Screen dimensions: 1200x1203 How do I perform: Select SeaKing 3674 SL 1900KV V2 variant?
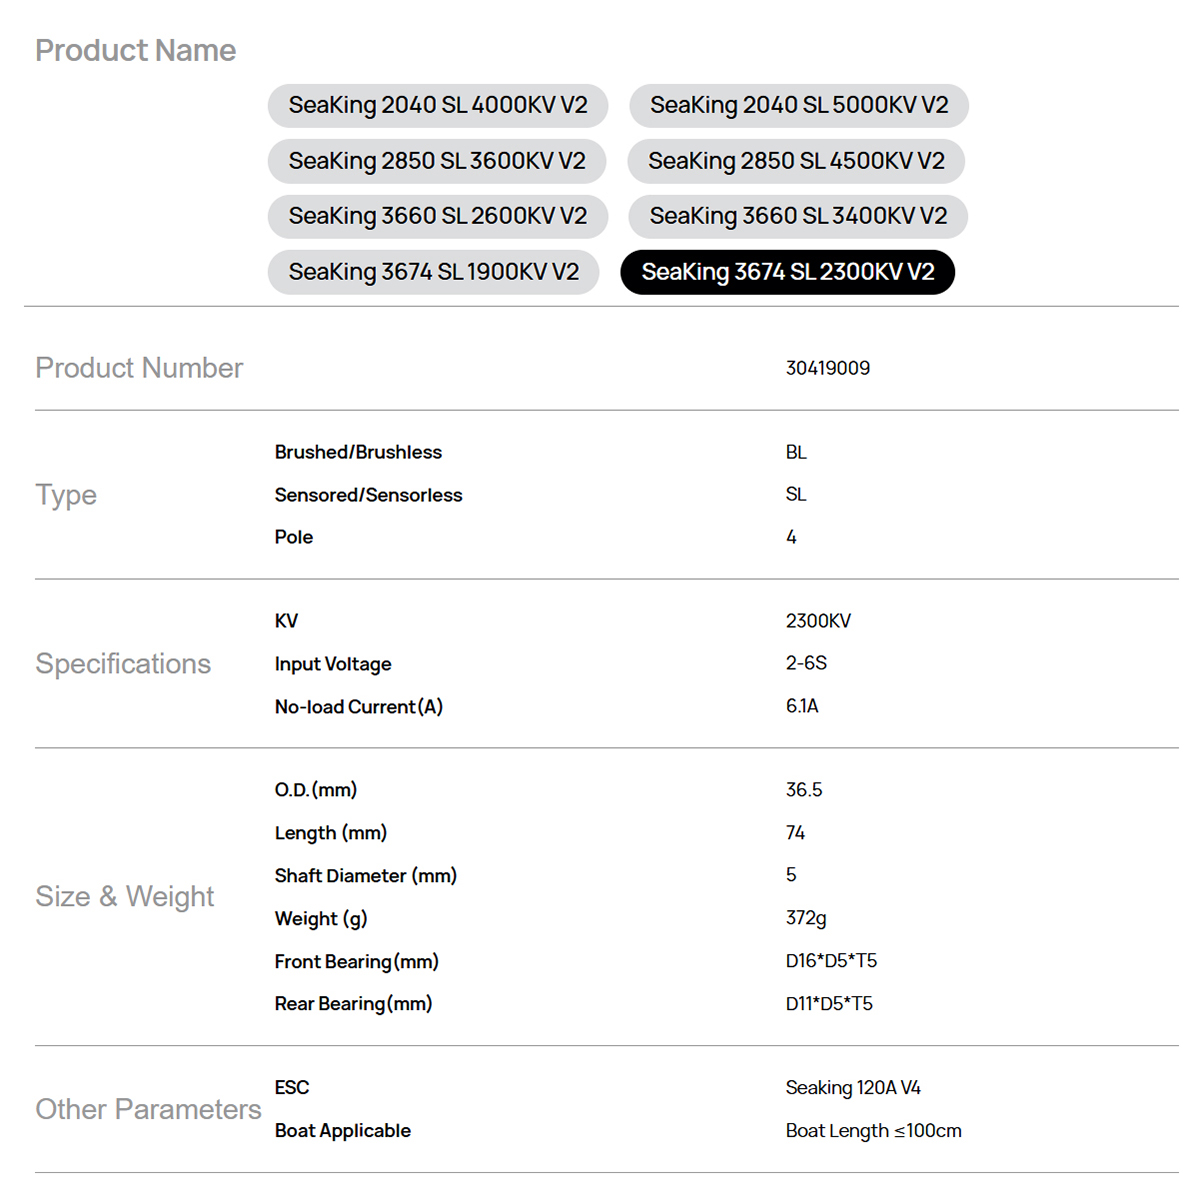(434, 272)
